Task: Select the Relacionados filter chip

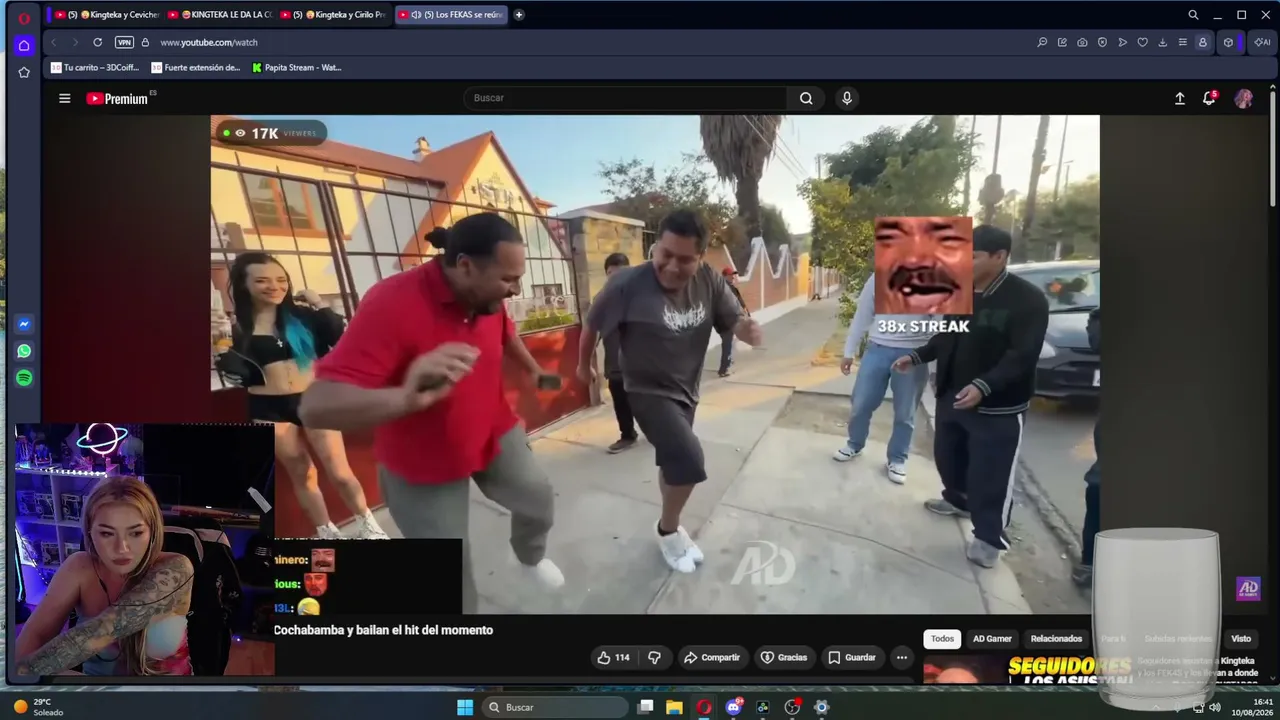Action: [1056, 638]
